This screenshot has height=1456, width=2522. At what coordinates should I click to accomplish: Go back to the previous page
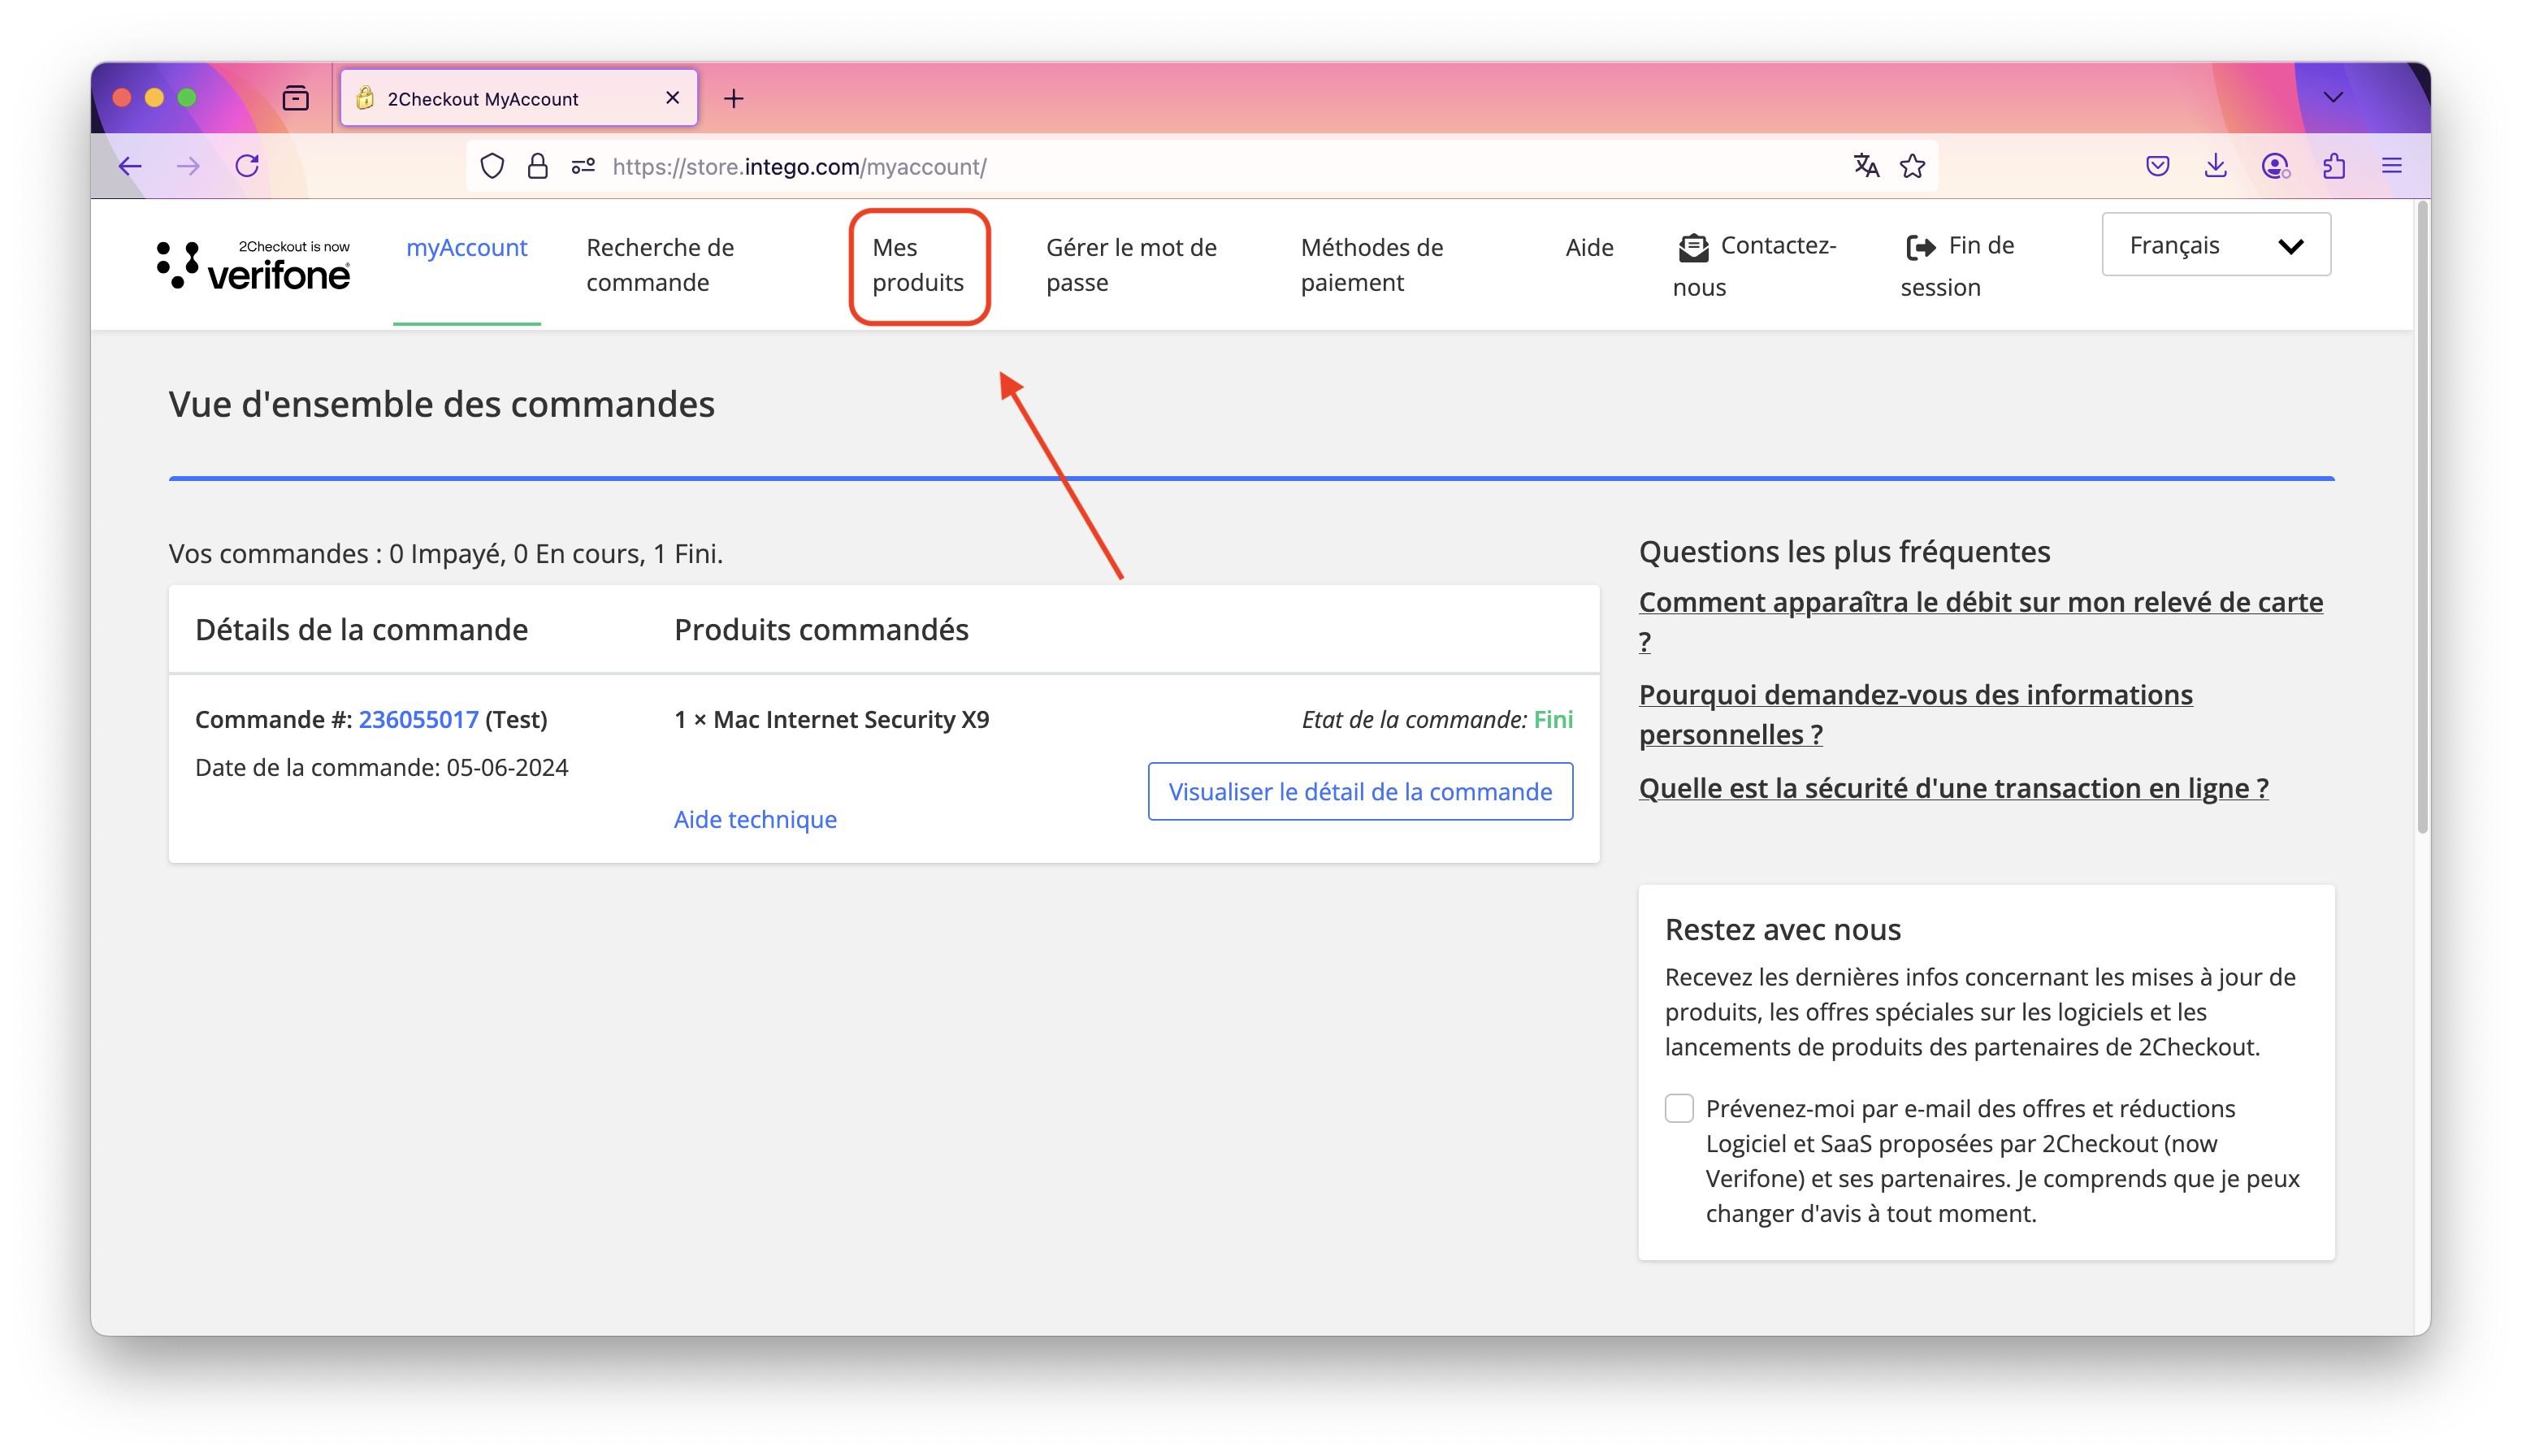pyautogui.click(x=130, y=166)
